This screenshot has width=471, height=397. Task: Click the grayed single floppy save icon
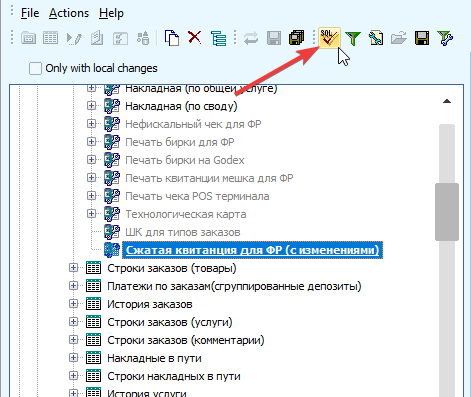[274, 38]
